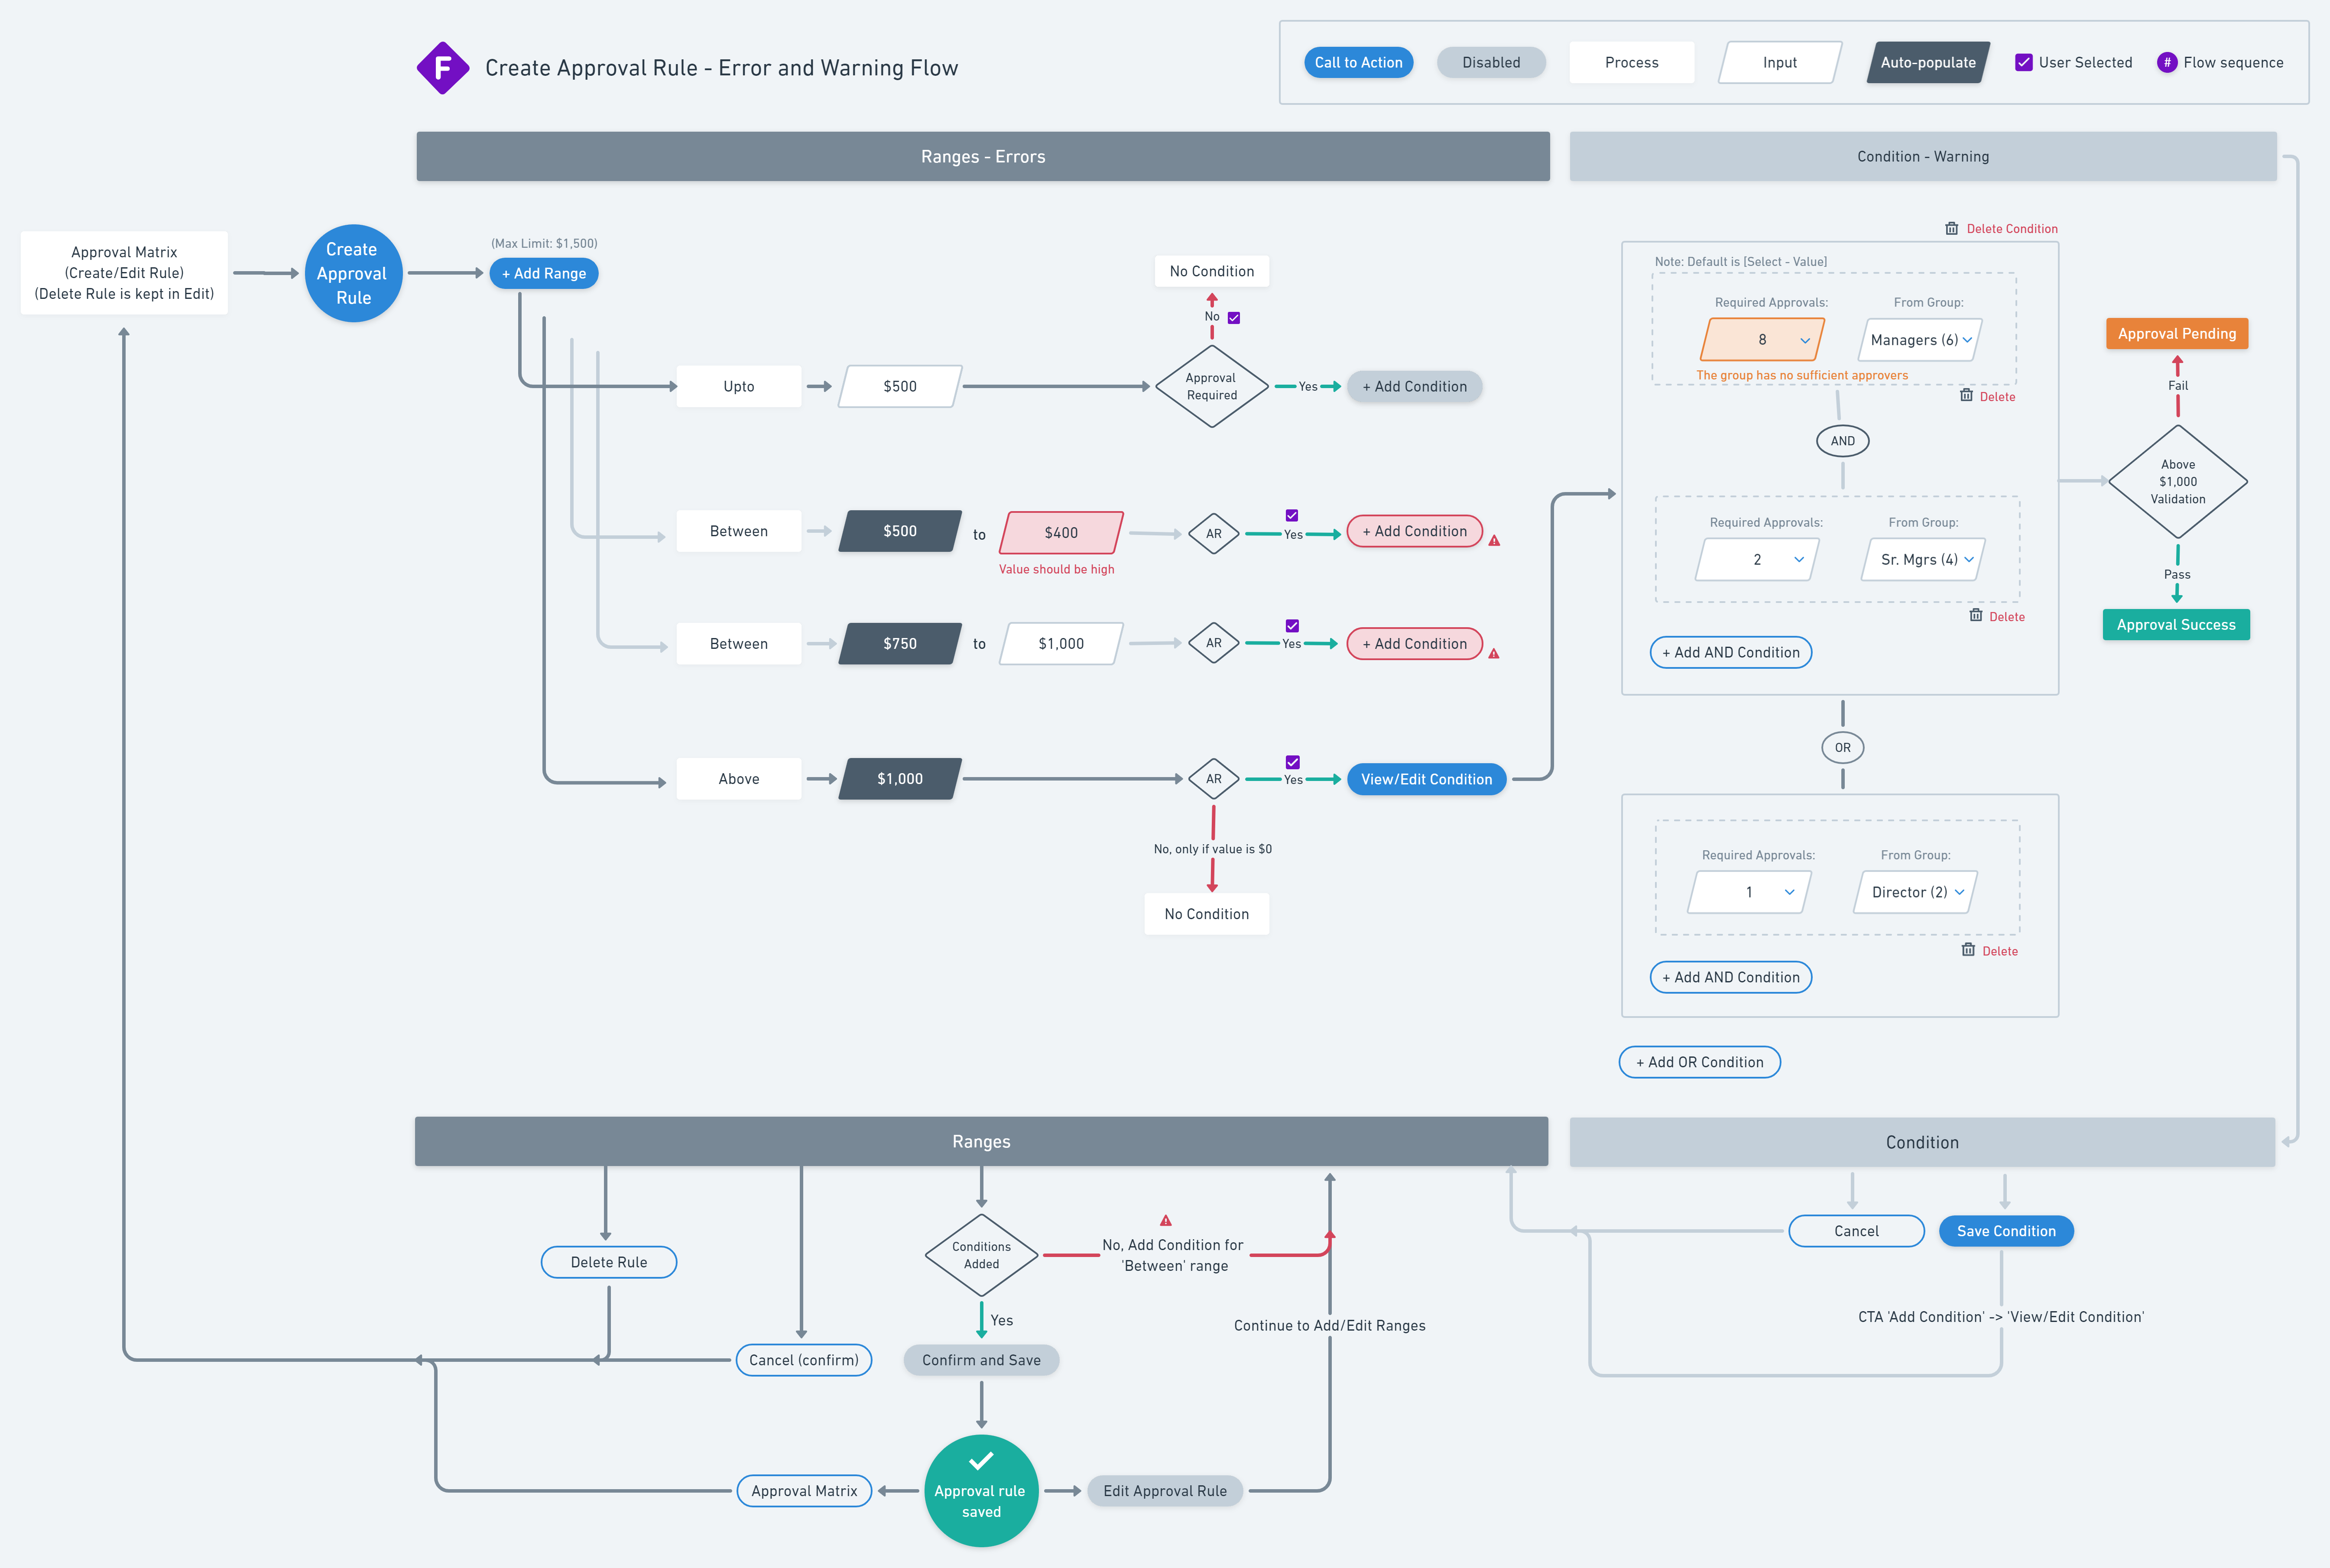Click the AR diamond in Above row
Screen dimensions: 2330x1568
(1213, 779)
